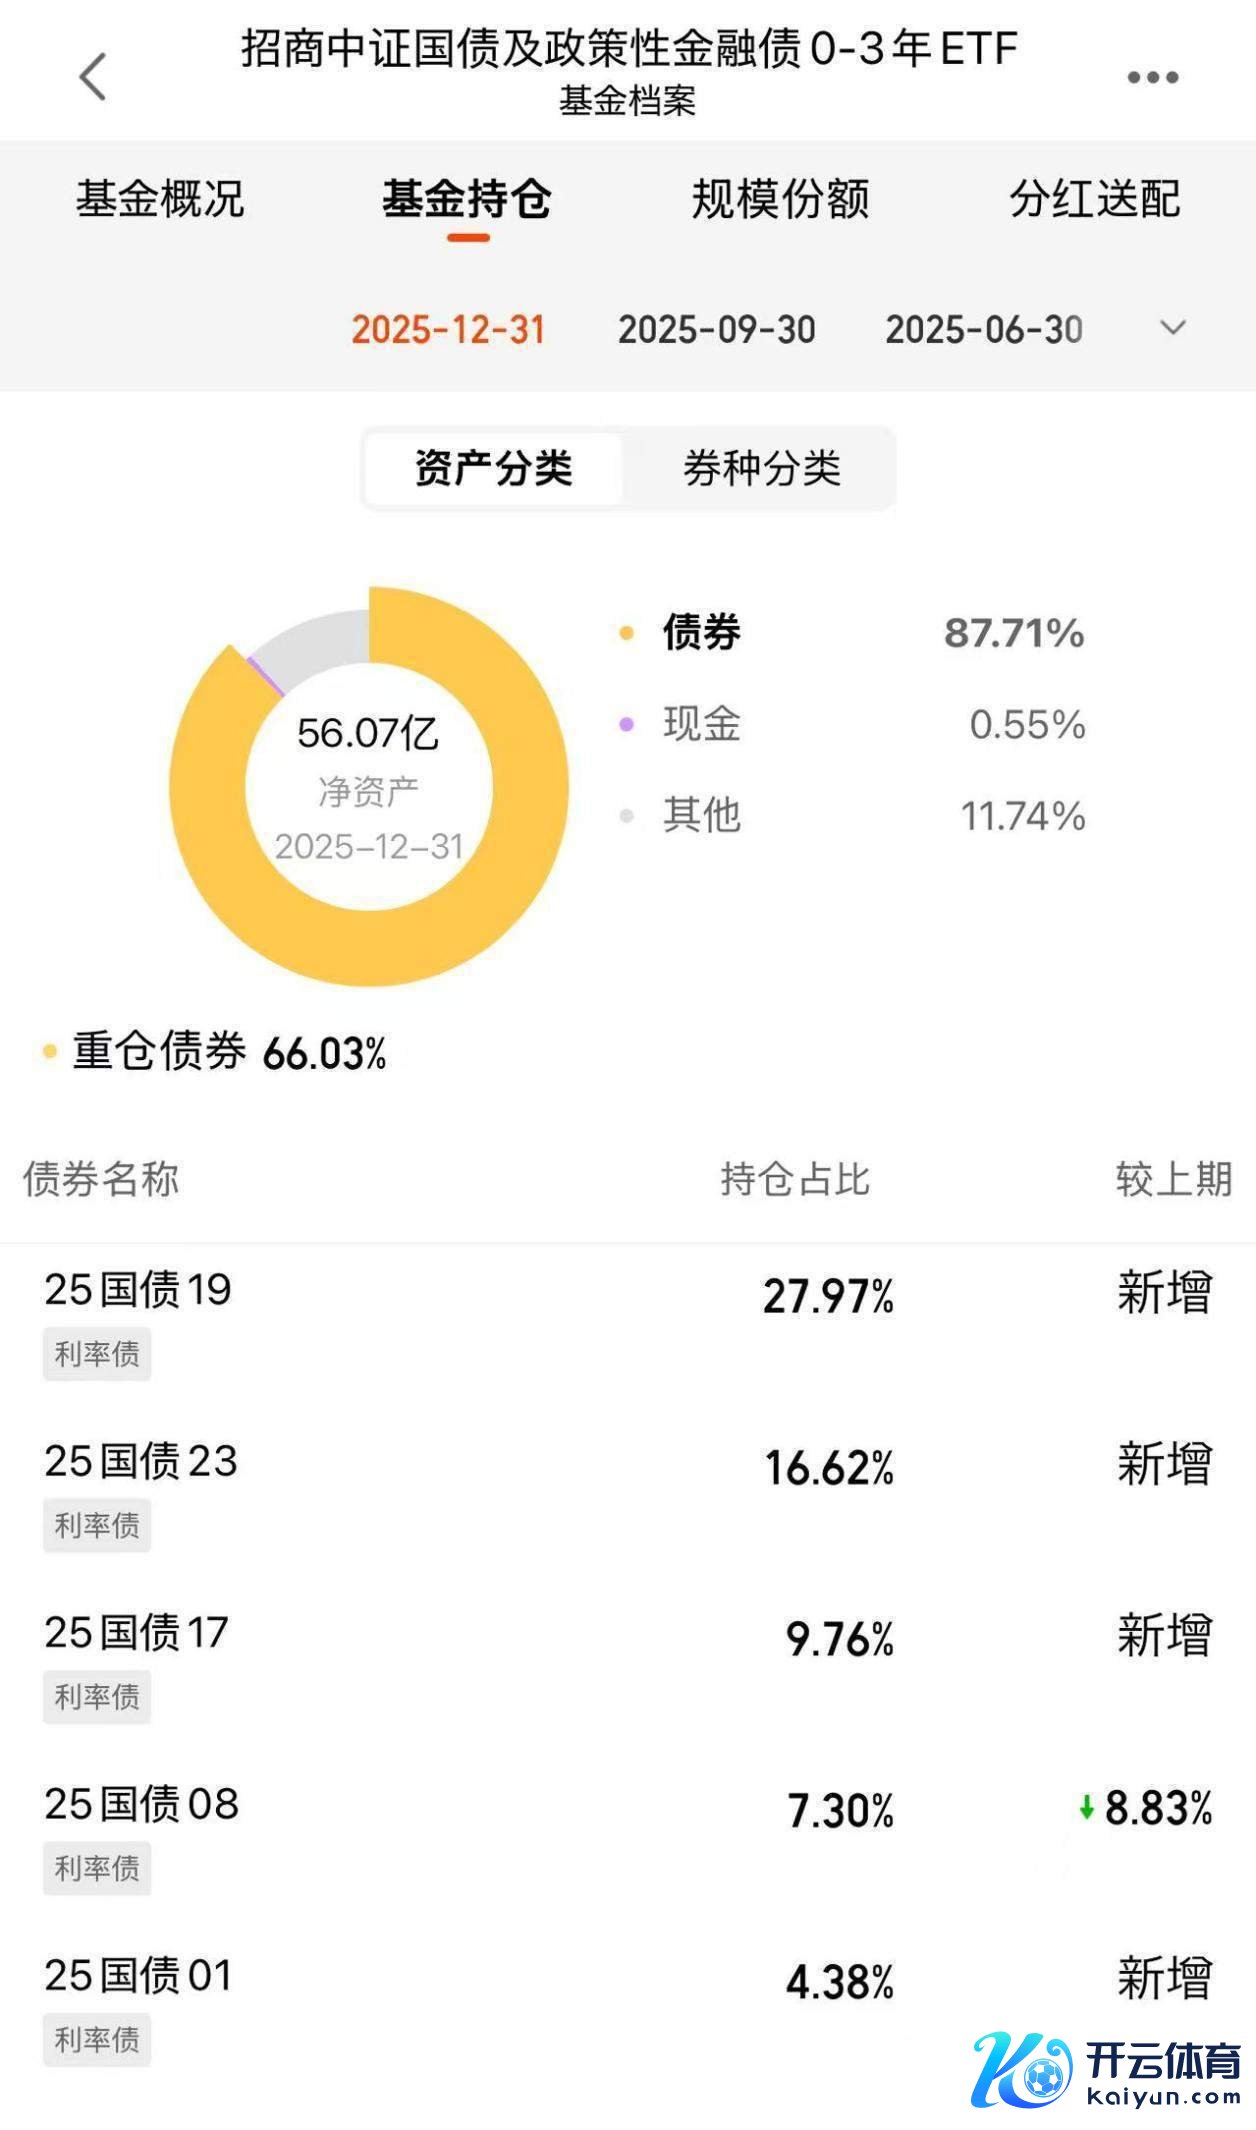
Task: Select the 2025-12-31 report date
Action: (448, 330)
